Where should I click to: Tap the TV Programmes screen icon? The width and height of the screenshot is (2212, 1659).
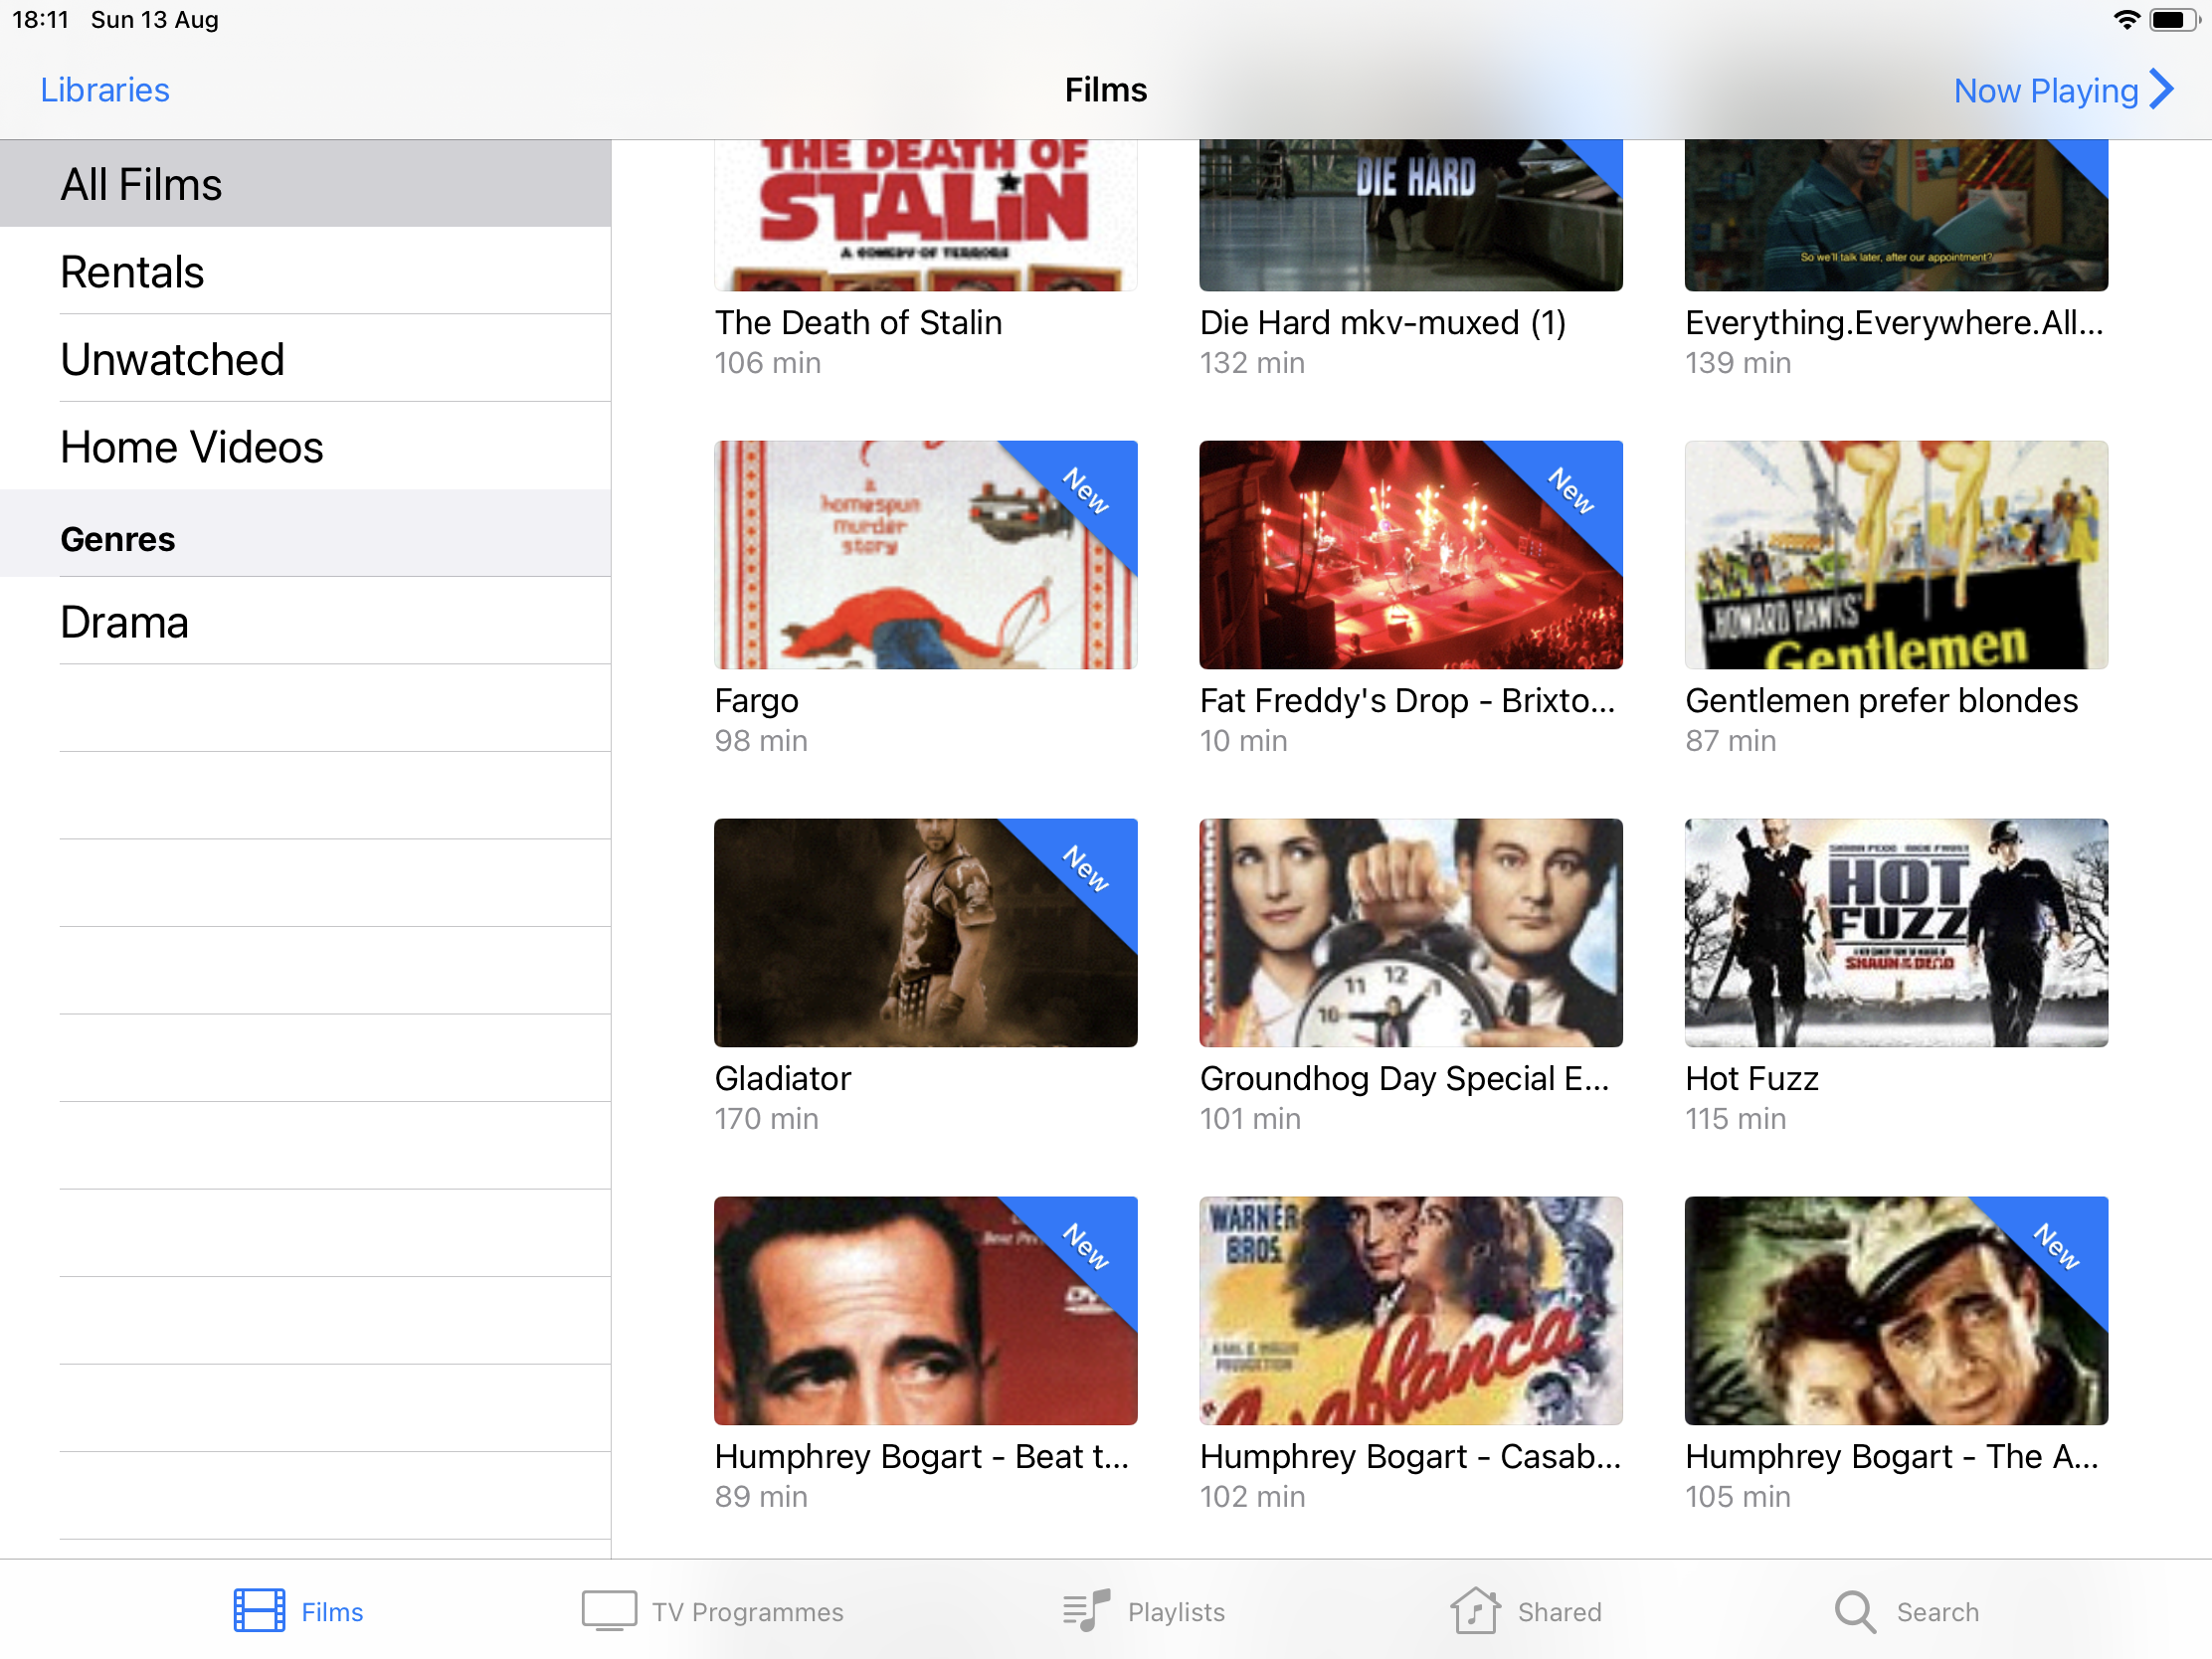609,1610
